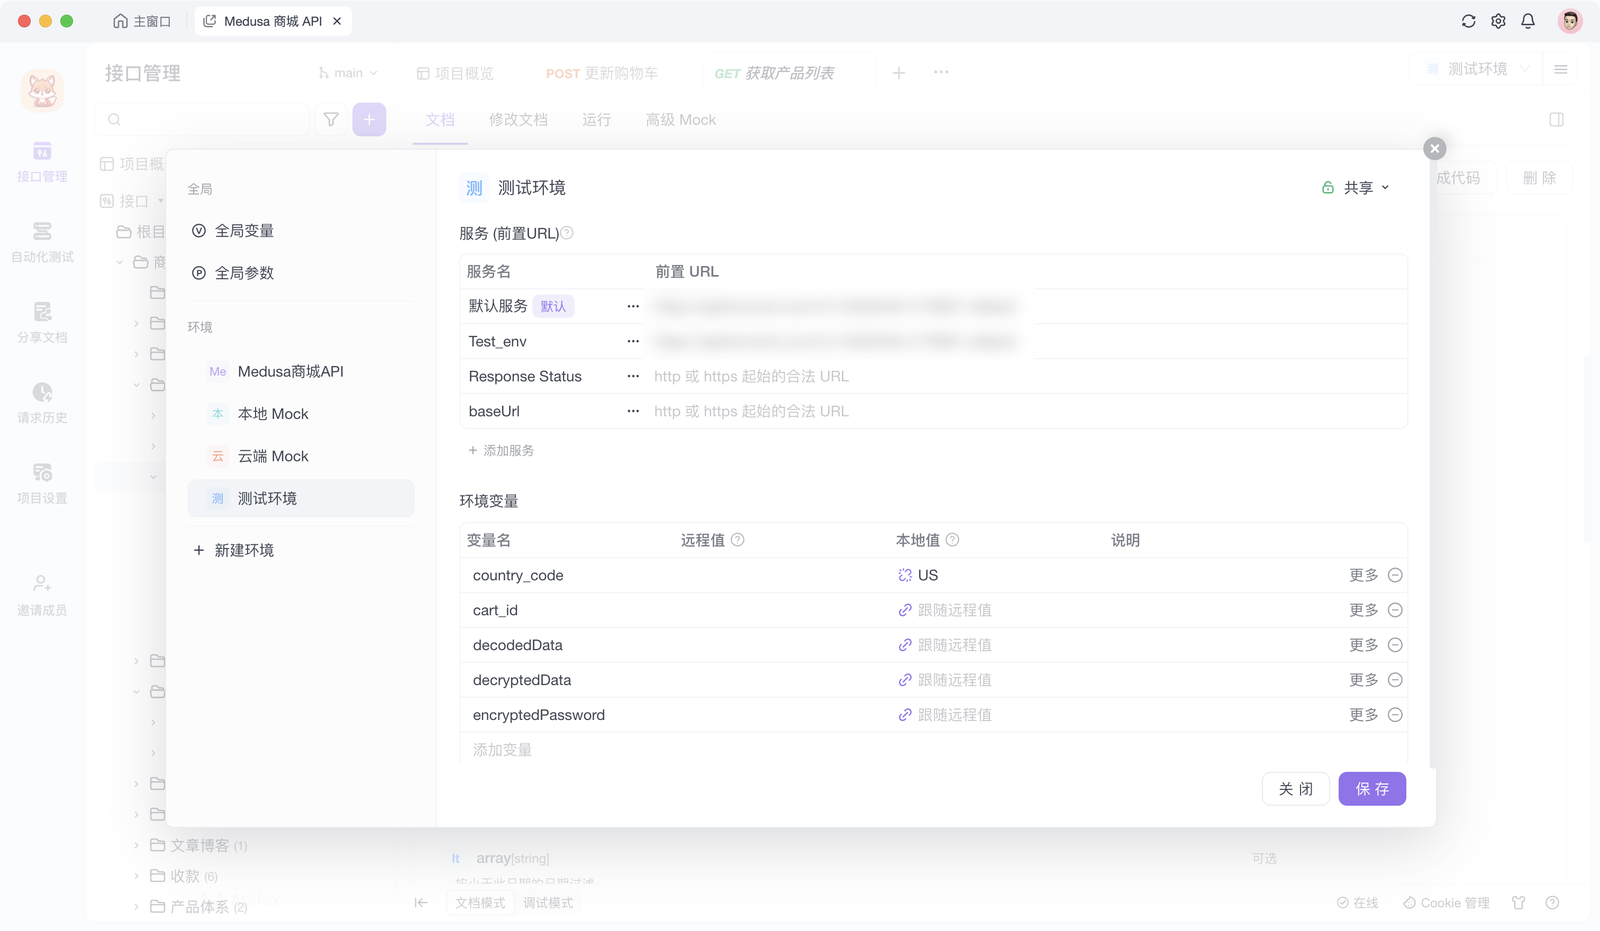Select the 修改文档 tab
This screenshot has height=931, width=1600.
(x=517, y=119)
